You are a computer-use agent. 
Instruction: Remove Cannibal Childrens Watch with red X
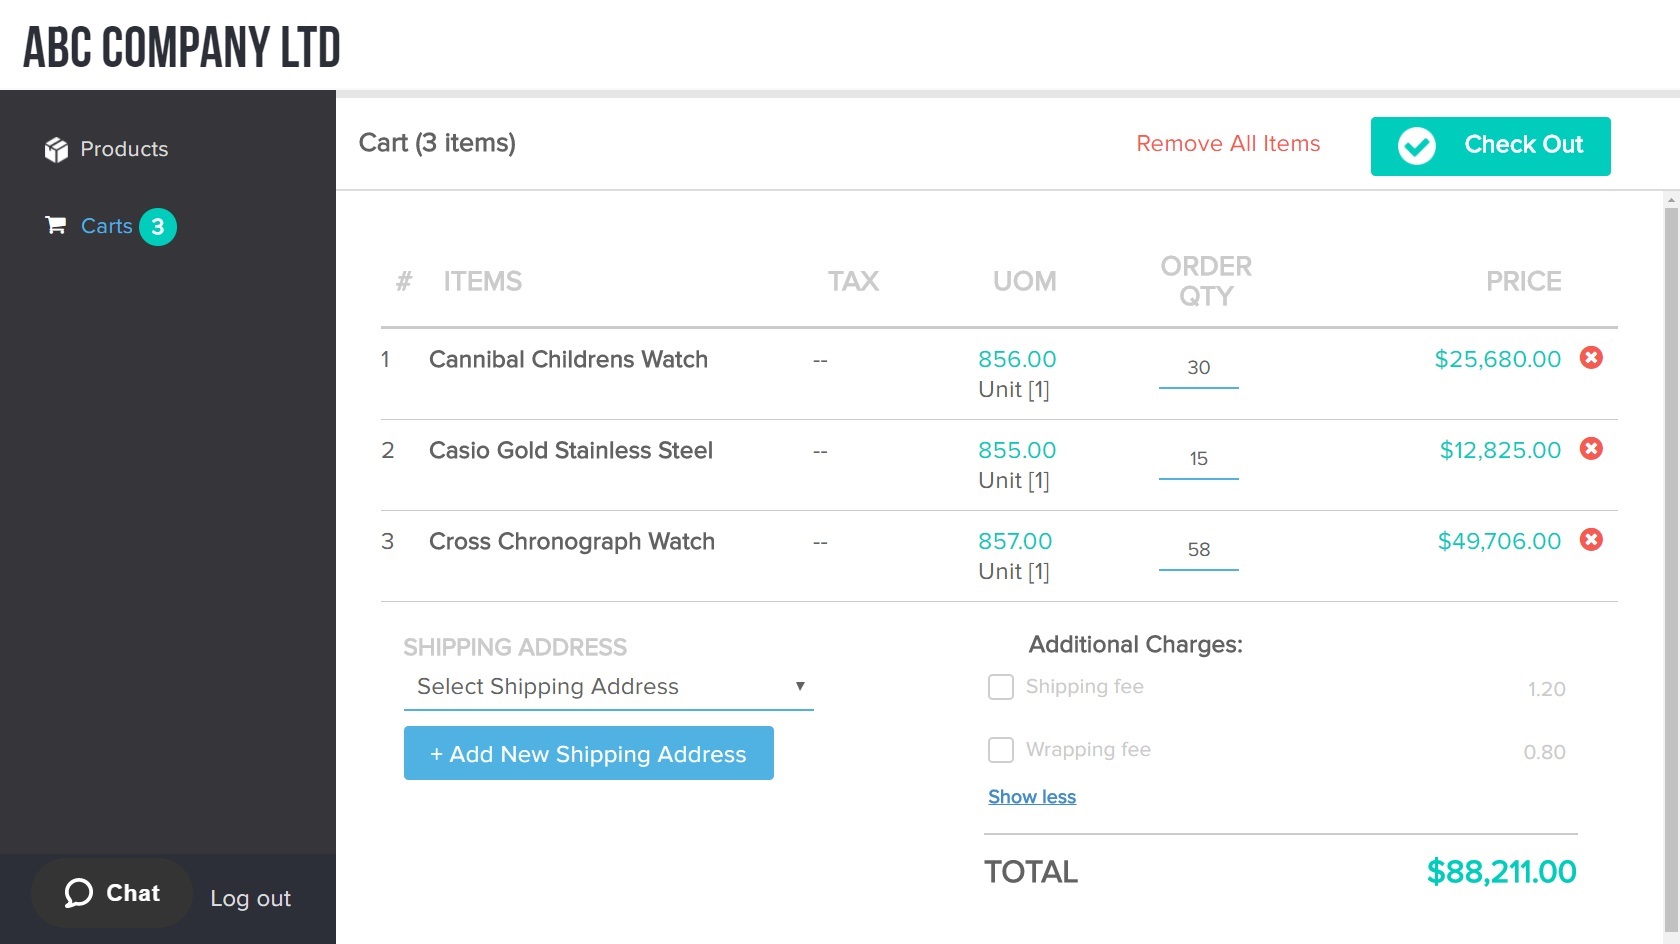[1590, 358]
